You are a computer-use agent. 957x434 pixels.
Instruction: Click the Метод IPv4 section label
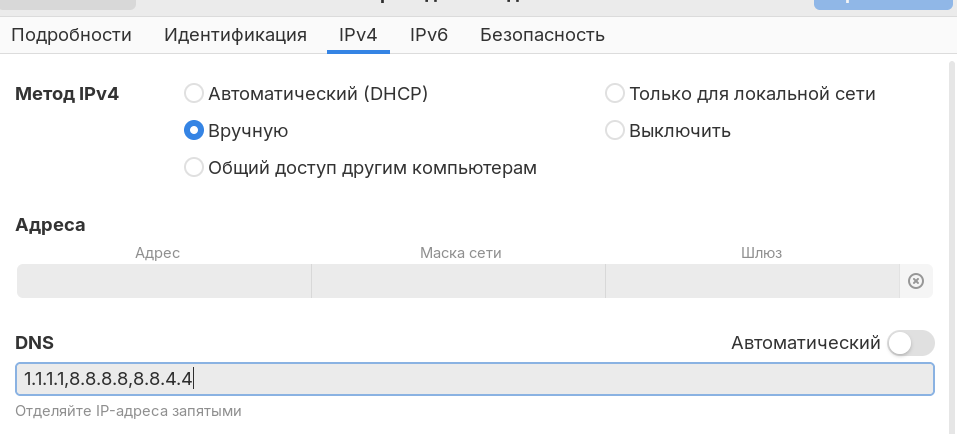pyautogui.click(x=67, y=94)
